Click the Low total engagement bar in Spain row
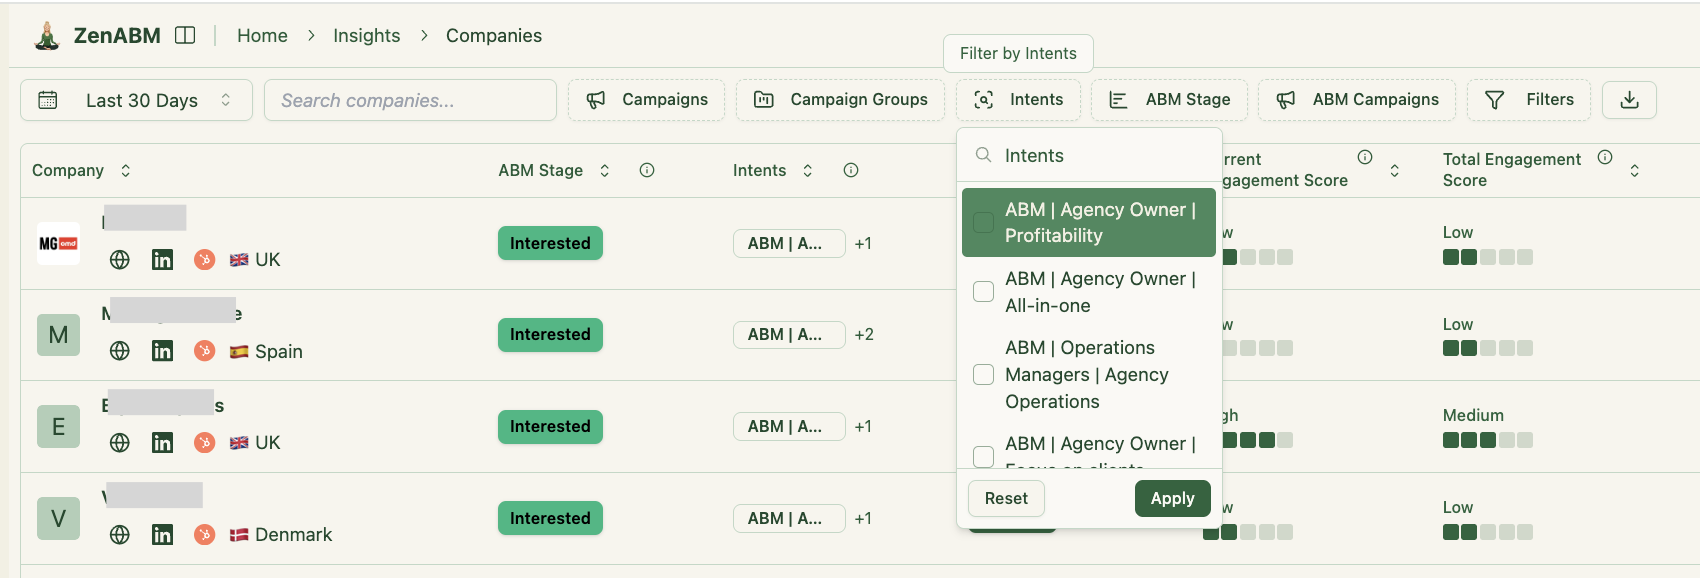Image resolution: width=1700 pixels, height=578 pixels. click(x=1488, y=348)
